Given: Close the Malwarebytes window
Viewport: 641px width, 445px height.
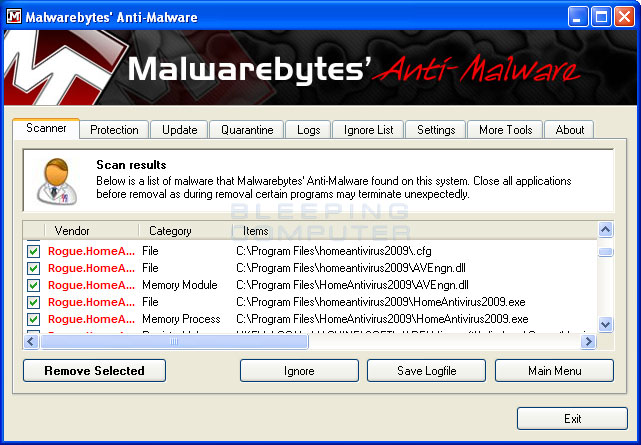Looking at the screenshot, I should pos(625,17).
